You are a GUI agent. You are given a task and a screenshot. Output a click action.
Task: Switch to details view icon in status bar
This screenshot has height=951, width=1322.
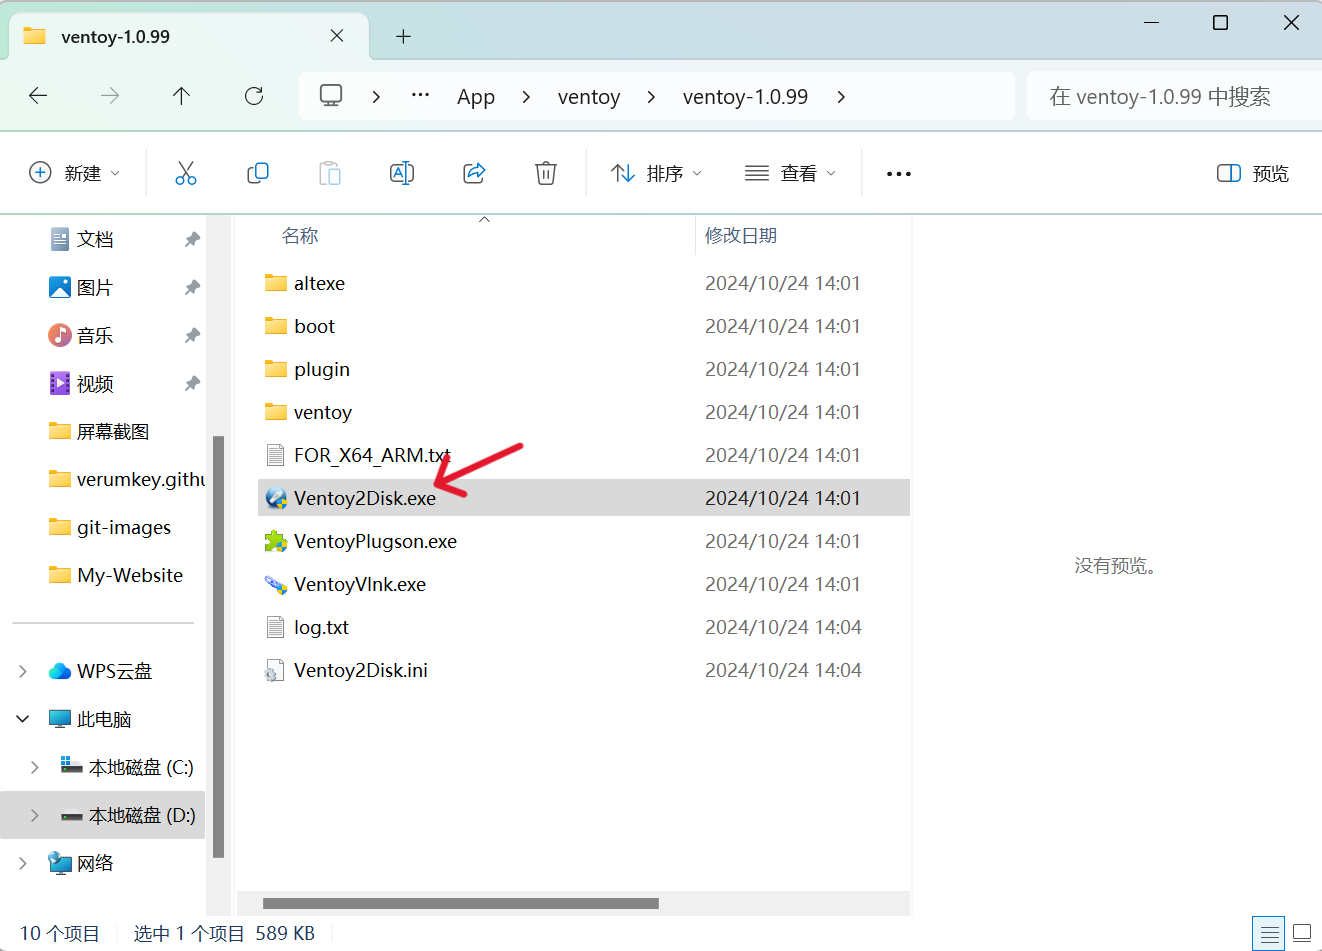coord(1269,934)
